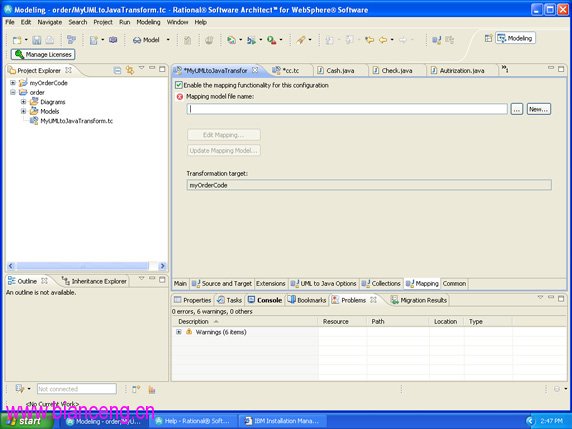This screenshot has width=572, height=429.
Task: Click the mapping file name error icon
Action: 179,97
